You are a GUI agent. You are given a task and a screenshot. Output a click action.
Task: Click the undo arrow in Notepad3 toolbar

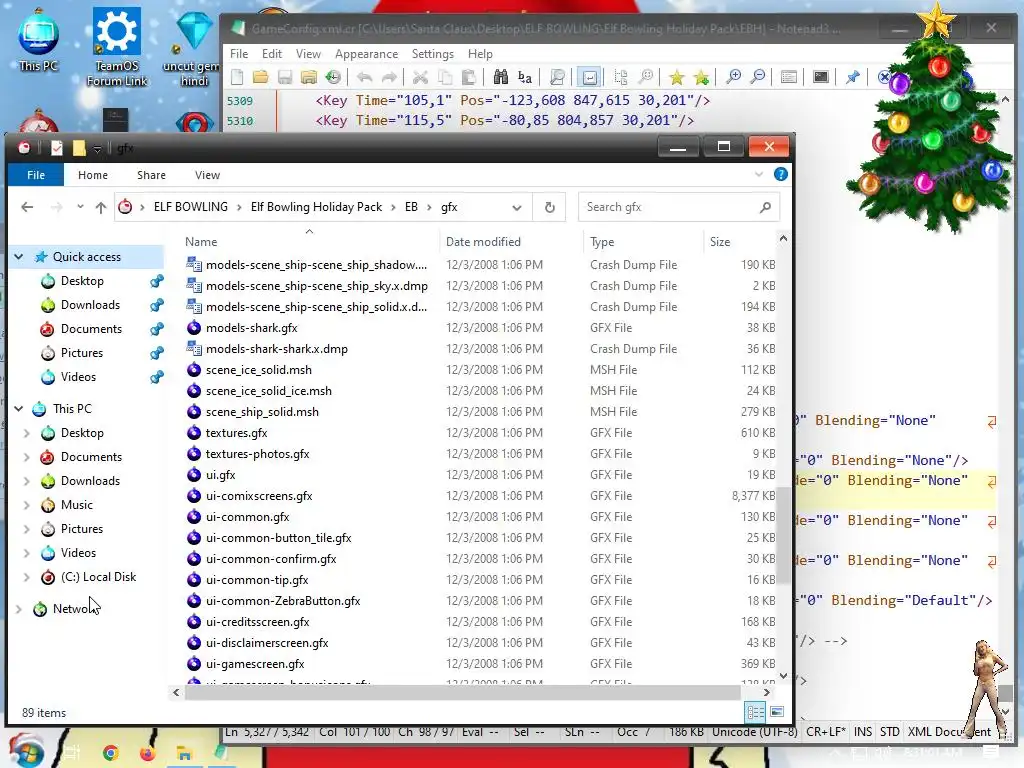tap(364, 78)
